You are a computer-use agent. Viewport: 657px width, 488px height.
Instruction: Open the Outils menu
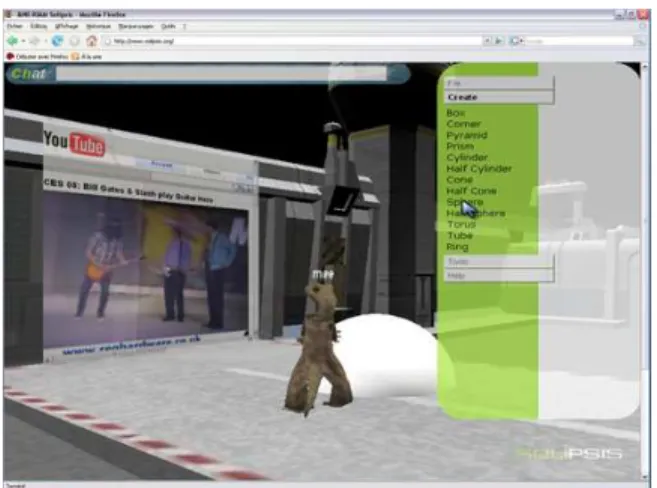(168, 26)
